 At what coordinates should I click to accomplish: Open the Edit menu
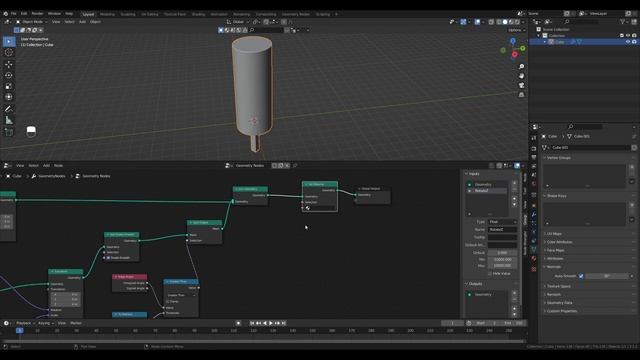(x=24, y=13)
